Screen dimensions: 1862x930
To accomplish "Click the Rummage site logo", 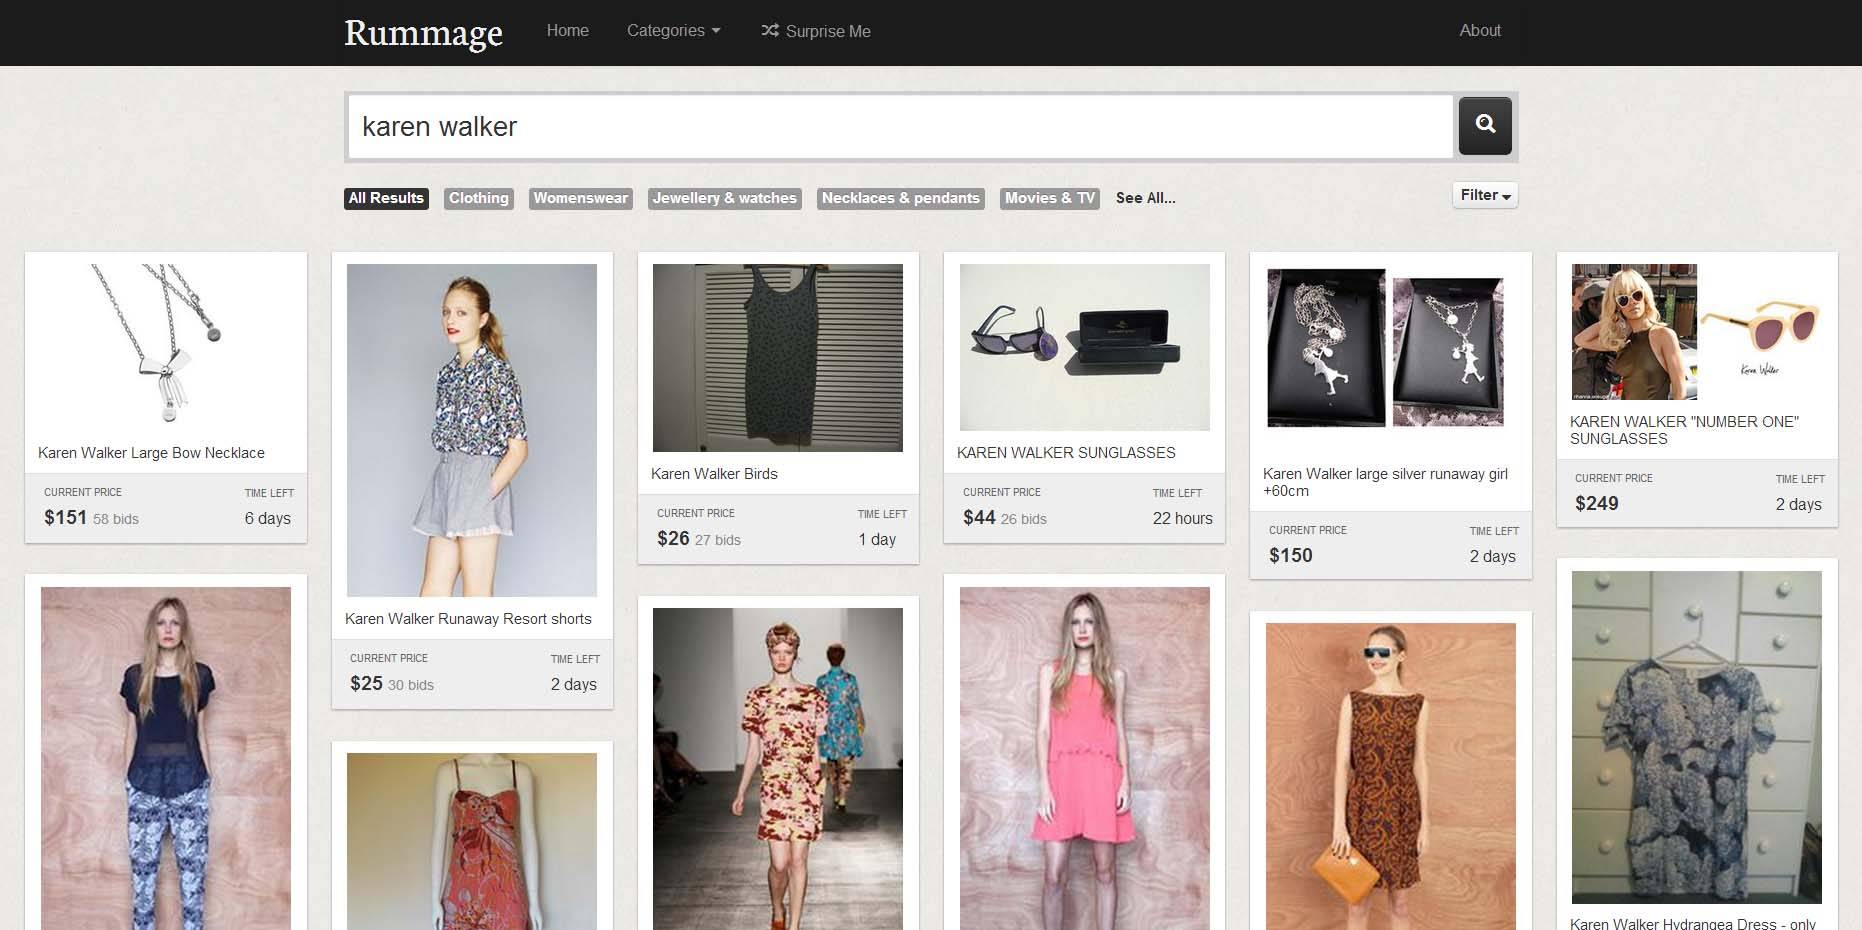I will coord(423,33).
